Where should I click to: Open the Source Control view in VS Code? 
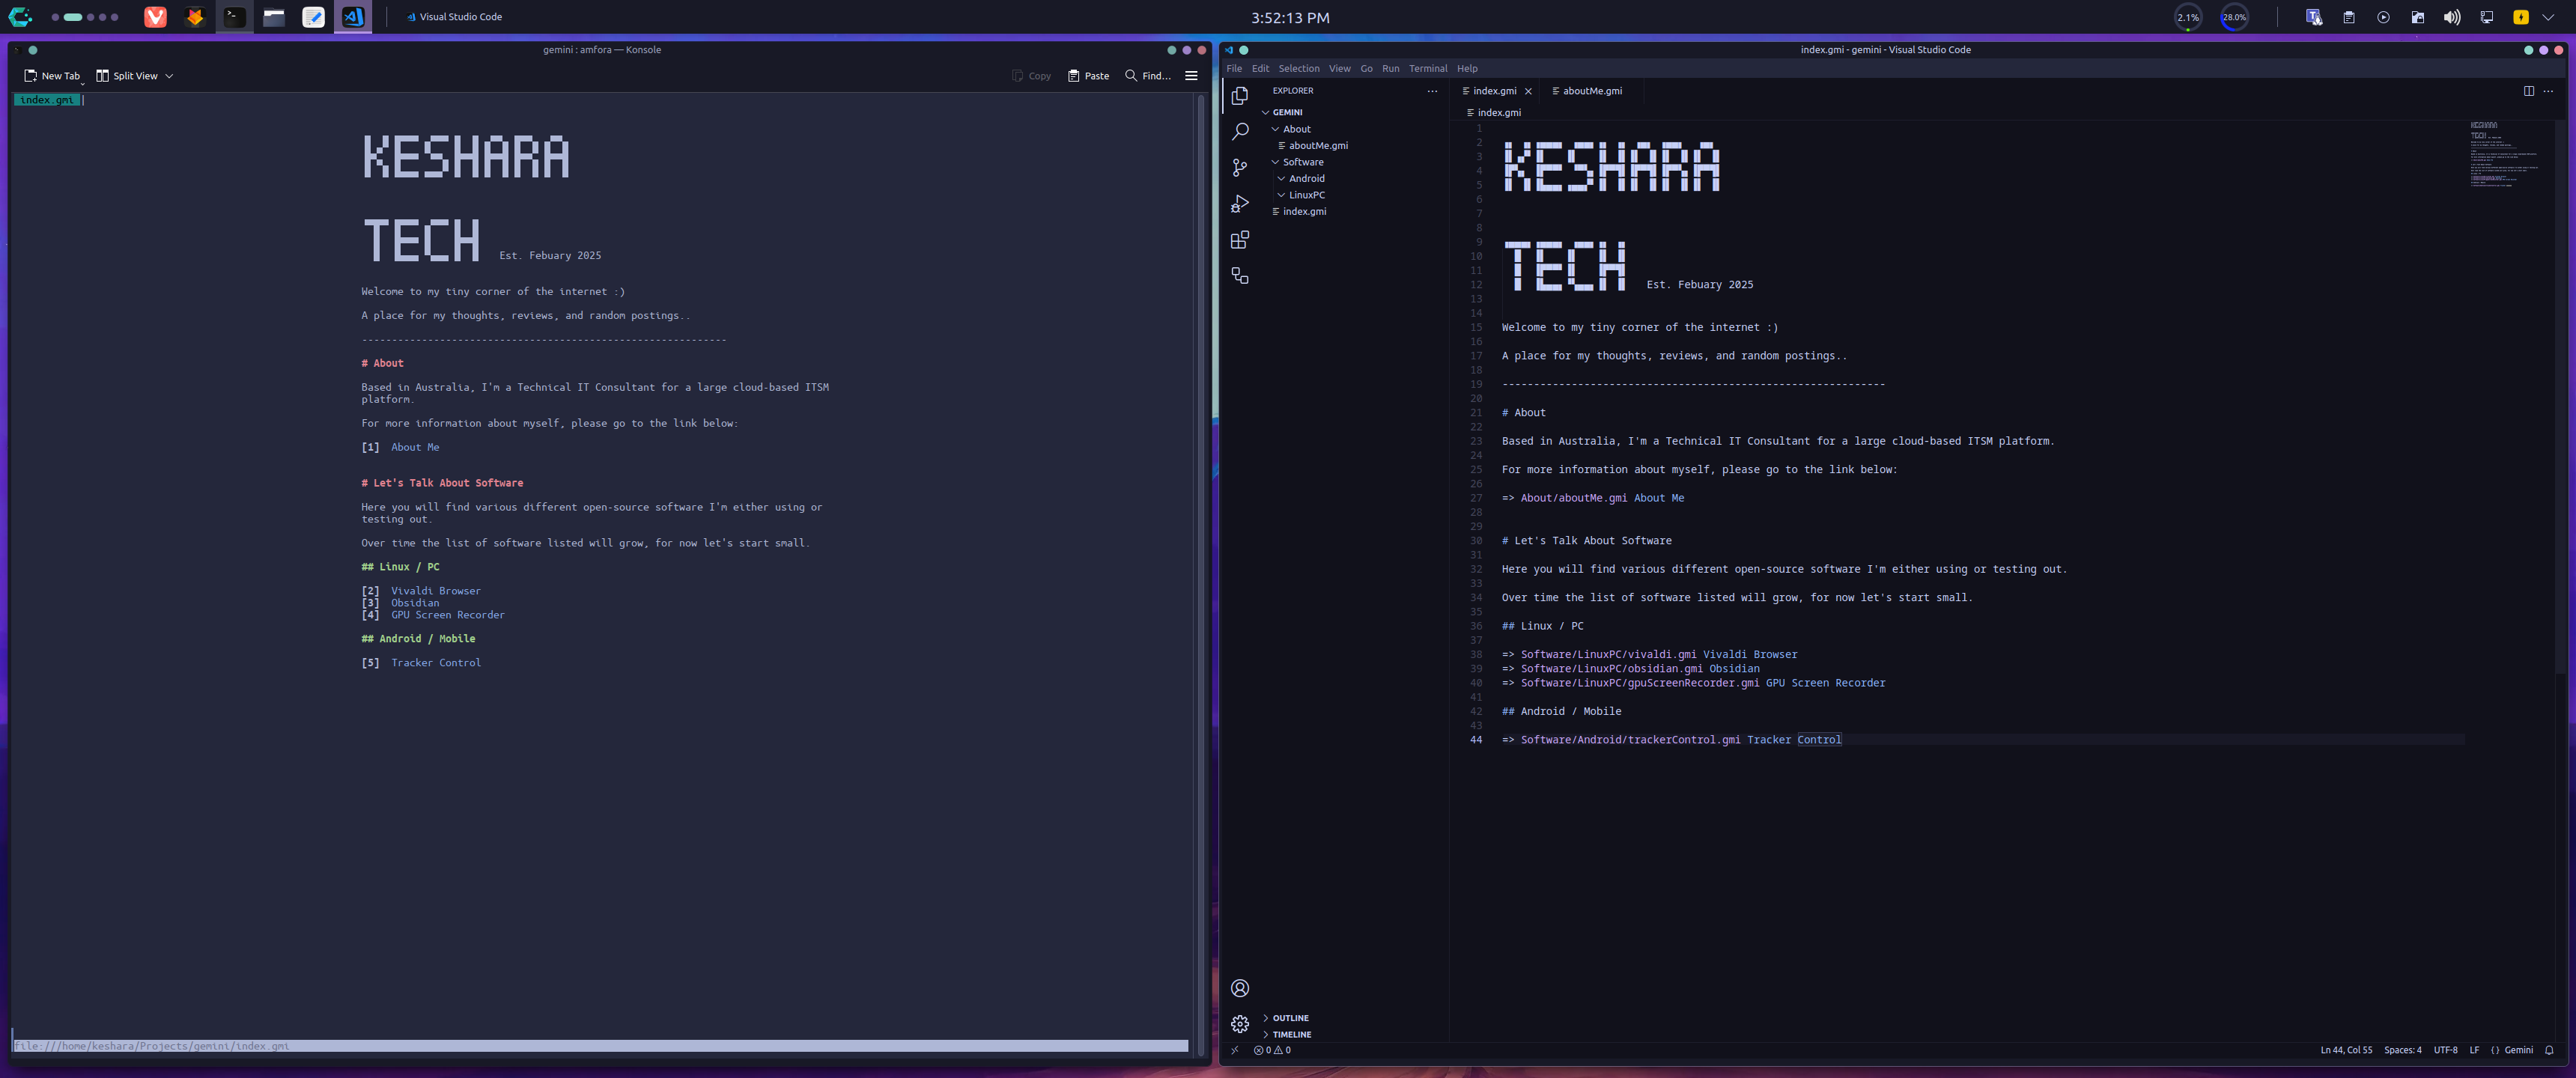pyautogui.click(x=1240, y=167)
